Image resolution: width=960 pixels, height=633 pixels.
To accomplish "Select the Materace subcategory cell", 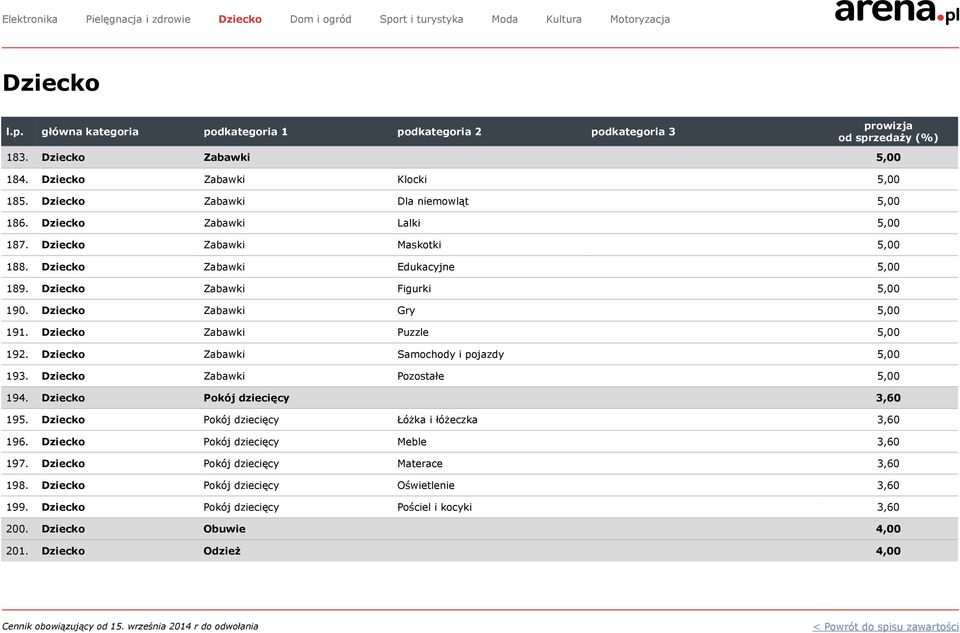I will [x=419, y=463].
